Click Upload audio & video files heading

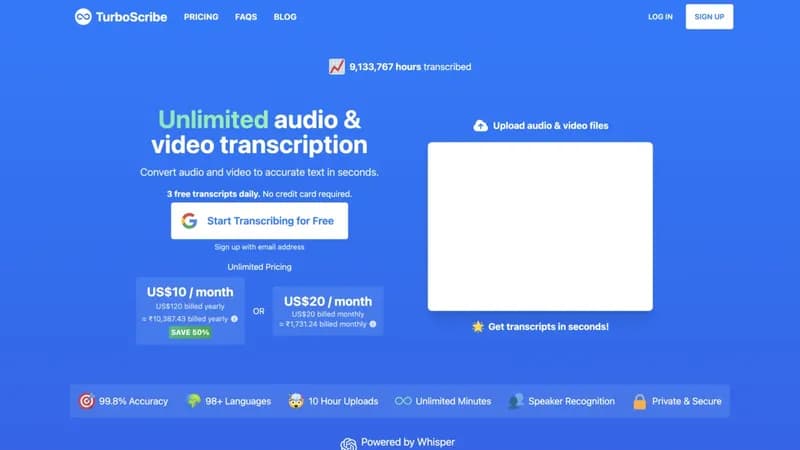551,126
